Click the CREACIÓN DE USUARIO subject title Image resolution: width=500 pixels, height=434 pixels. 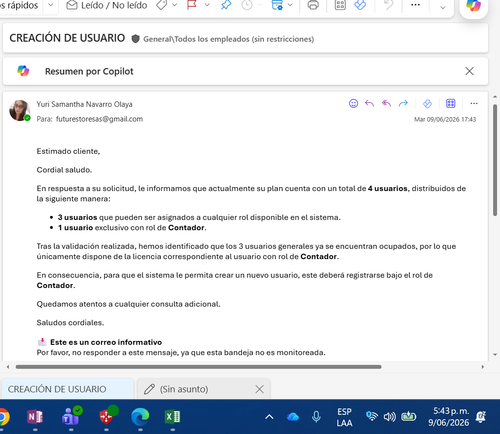point(67,38)
